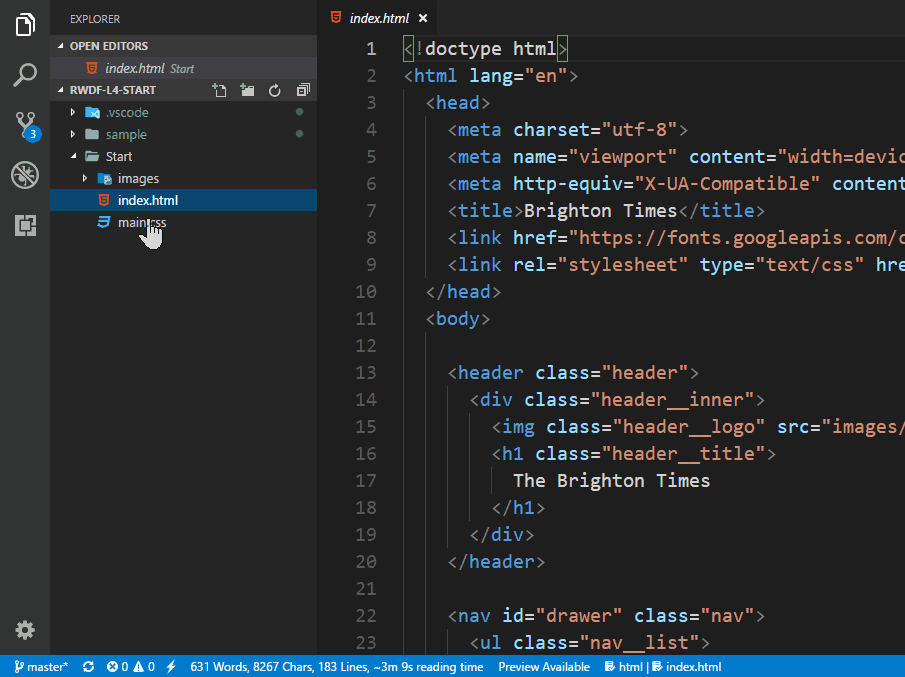The image size is (905, 677).
Task: Click the html language status item
Action: 623,667
